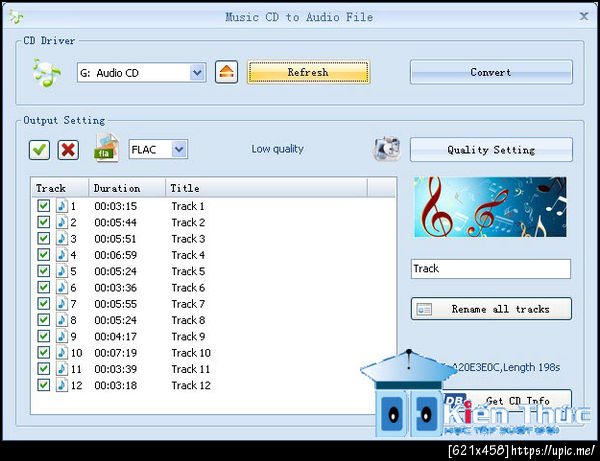Click the duration 00:07:19
This screenshot has height=461, width=600.
pyautogui.click(x=116, y=353)
